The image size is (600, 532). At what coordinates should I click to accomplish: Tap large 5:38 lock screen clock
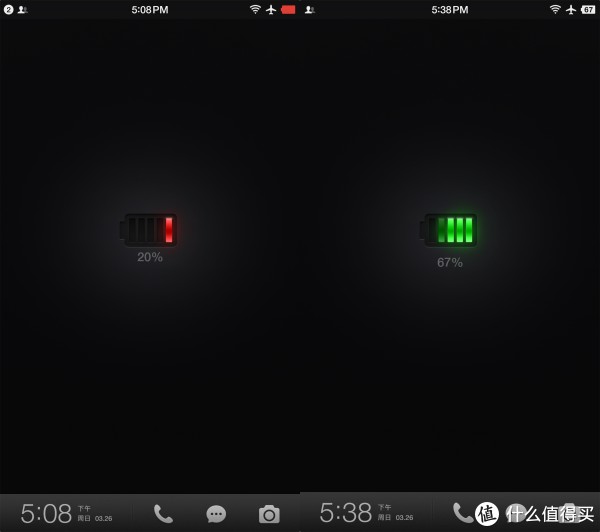pyautogui.click(x=346, y=512)
